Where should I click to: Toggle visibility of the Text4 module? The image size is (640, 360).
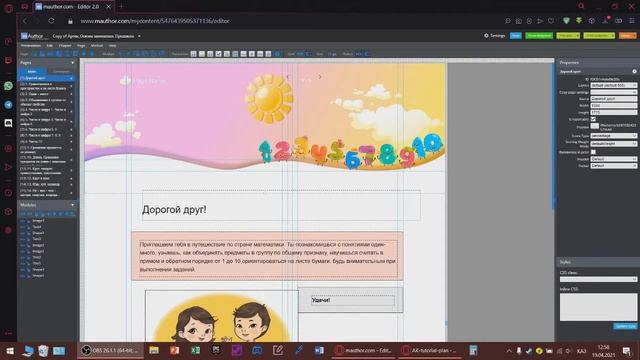point(22,227)
